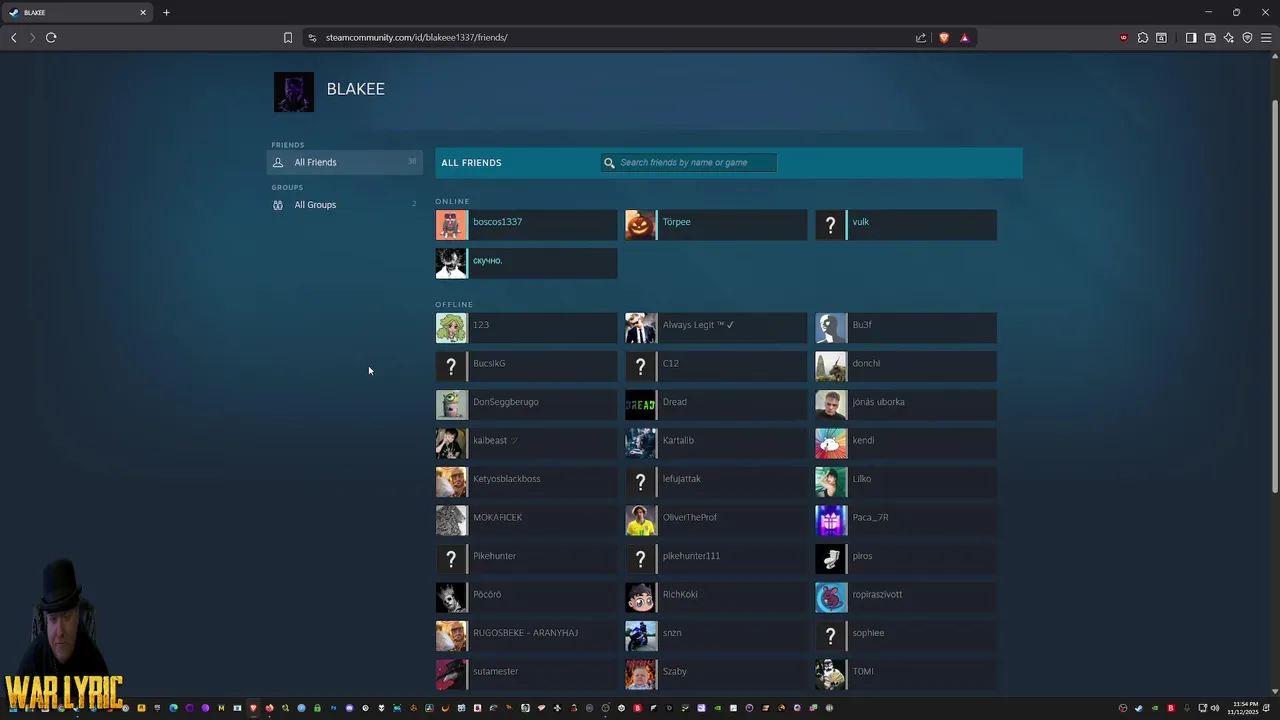Click the page vertical scrollbar
Viewport: 1280px width, 720px height.
coord(1274,296)
